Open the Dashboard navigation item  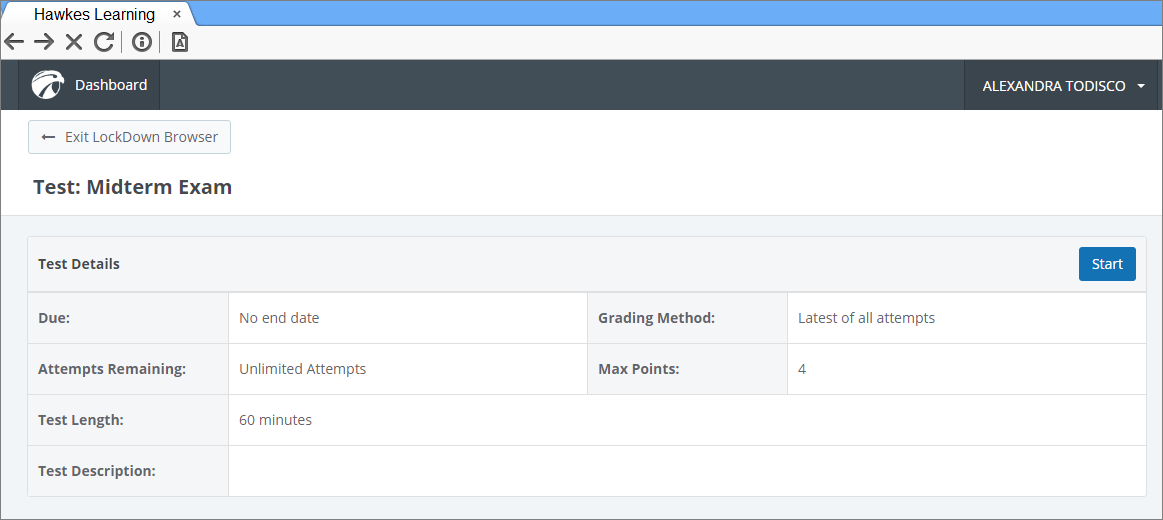coord(111,85)
